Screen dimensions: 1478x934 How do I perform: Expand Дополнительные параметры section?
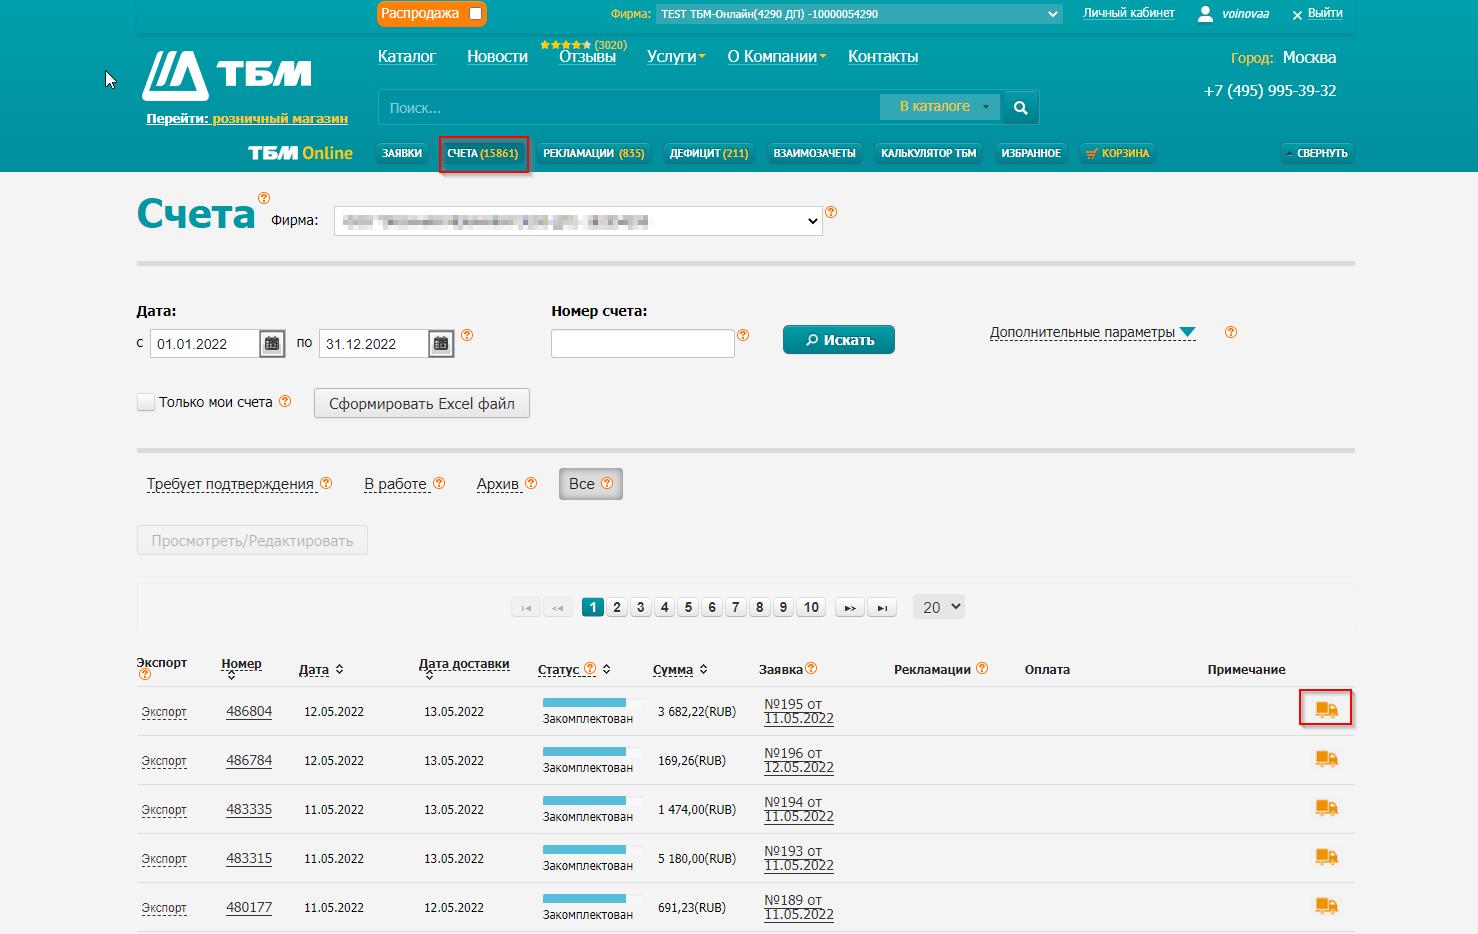point(1092,333)
